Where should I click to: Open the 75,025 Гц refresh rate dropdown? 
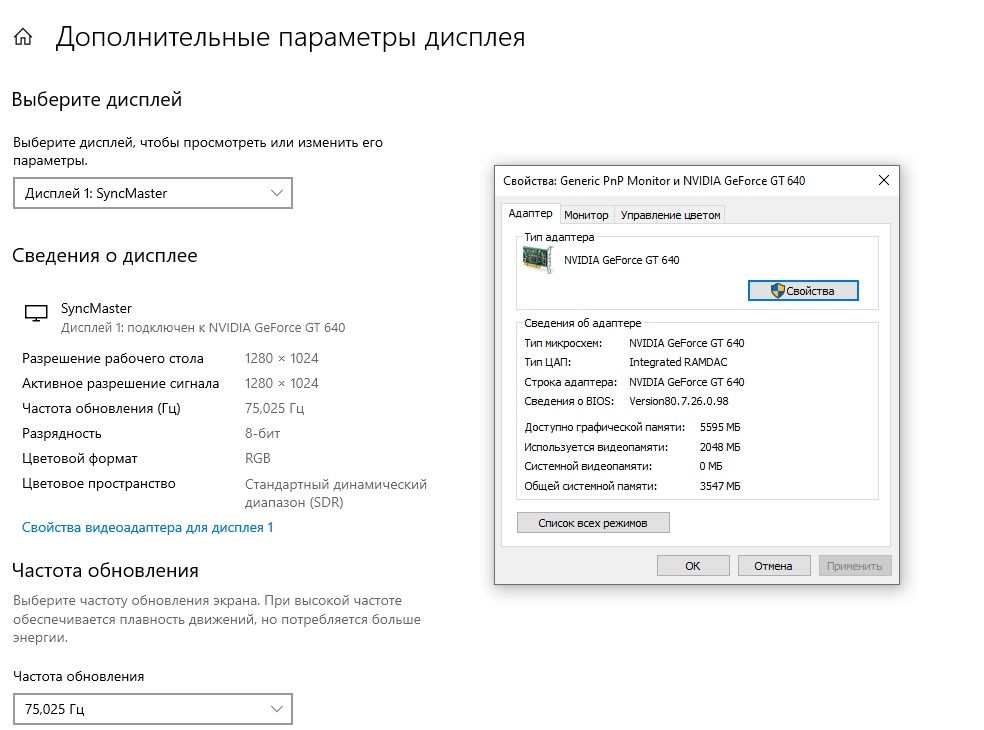tap(152, 709)
